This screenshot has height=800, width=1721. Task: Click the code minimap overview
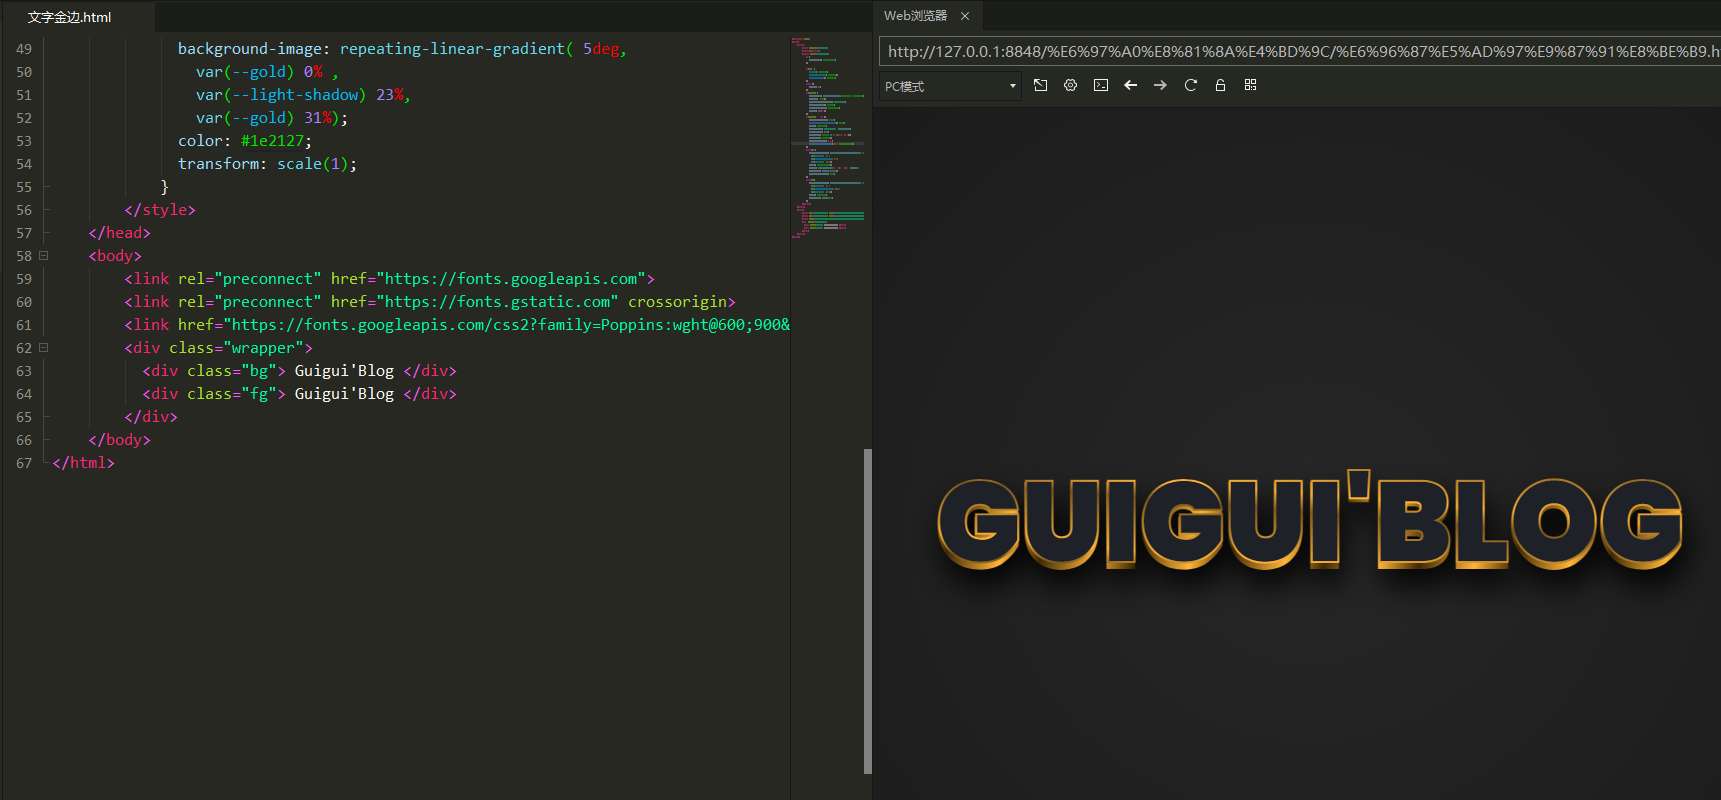pos(828,138)
